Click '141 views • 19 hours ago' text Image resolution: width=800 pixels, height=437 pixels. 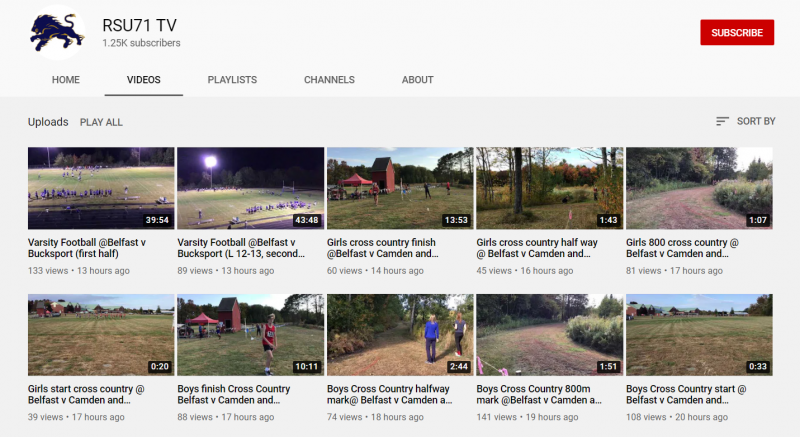tap(527, 417)
